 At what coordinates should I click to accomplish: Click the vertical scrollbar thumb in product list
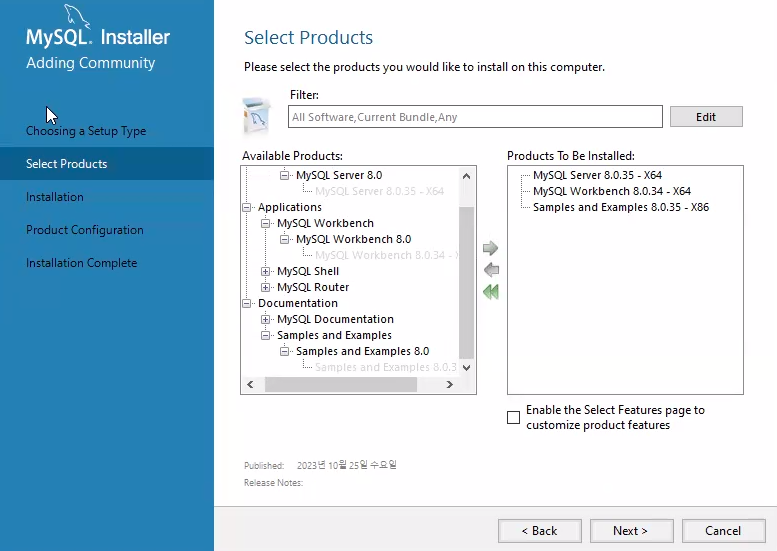pos(466,282)
